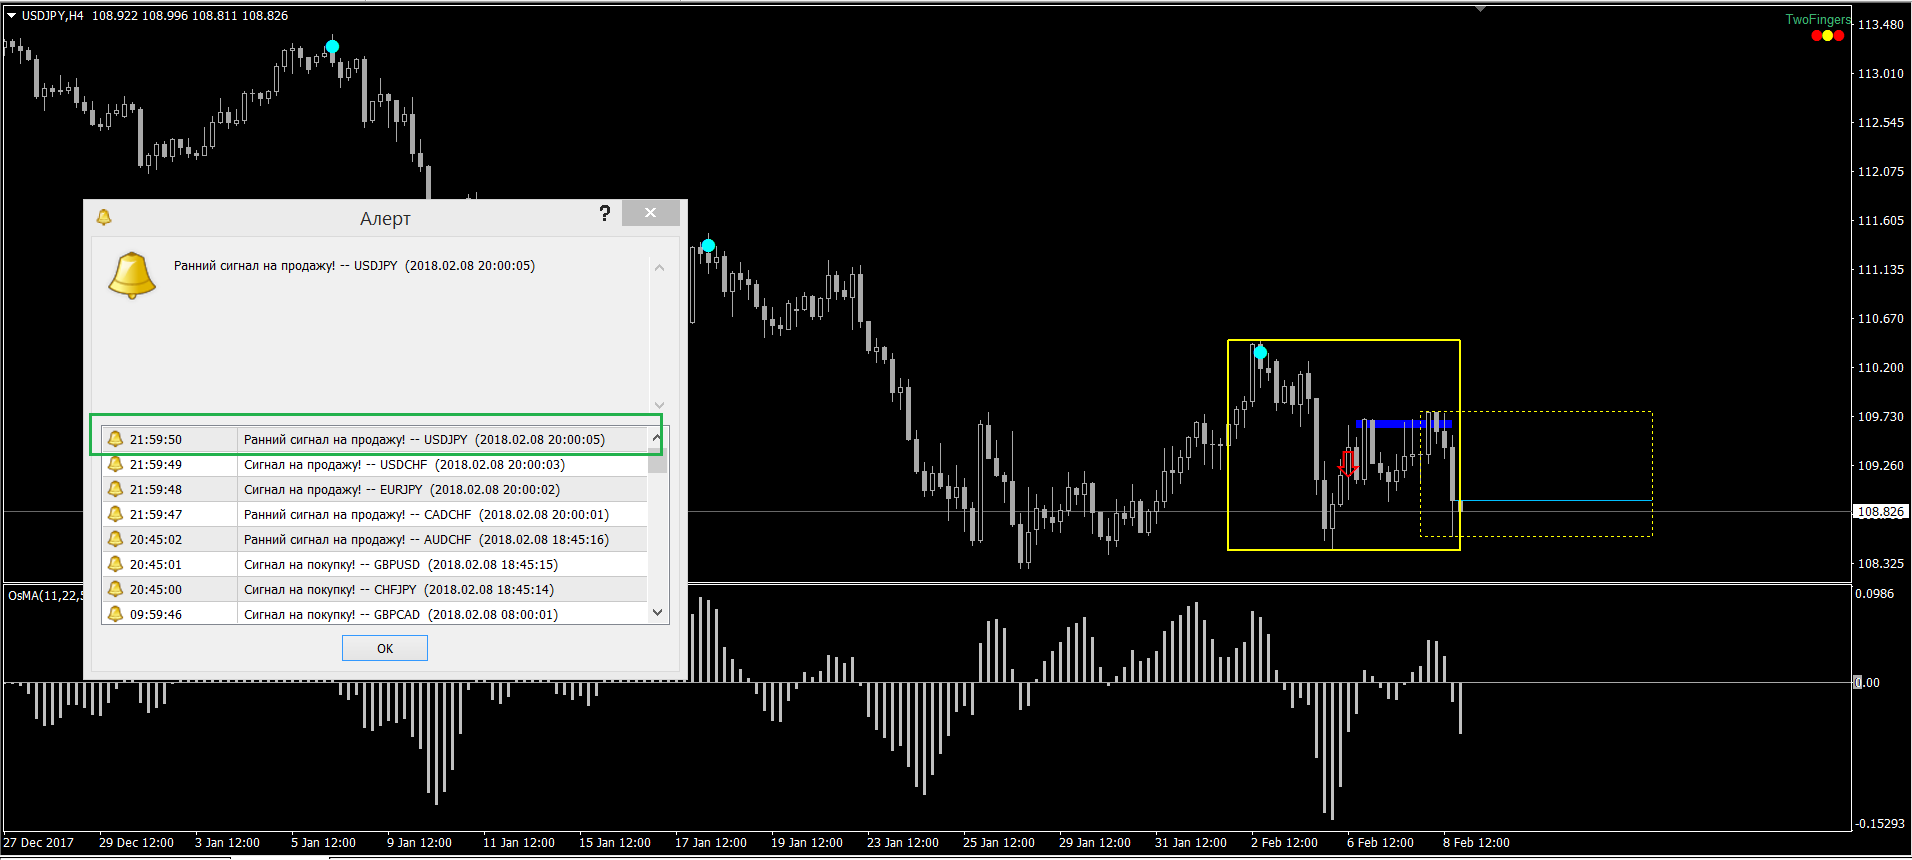The height and width of the screenshot is (860, 1912).
Task: Select the AUDCHF early sell signal message
Action: [x=426, y=539]
